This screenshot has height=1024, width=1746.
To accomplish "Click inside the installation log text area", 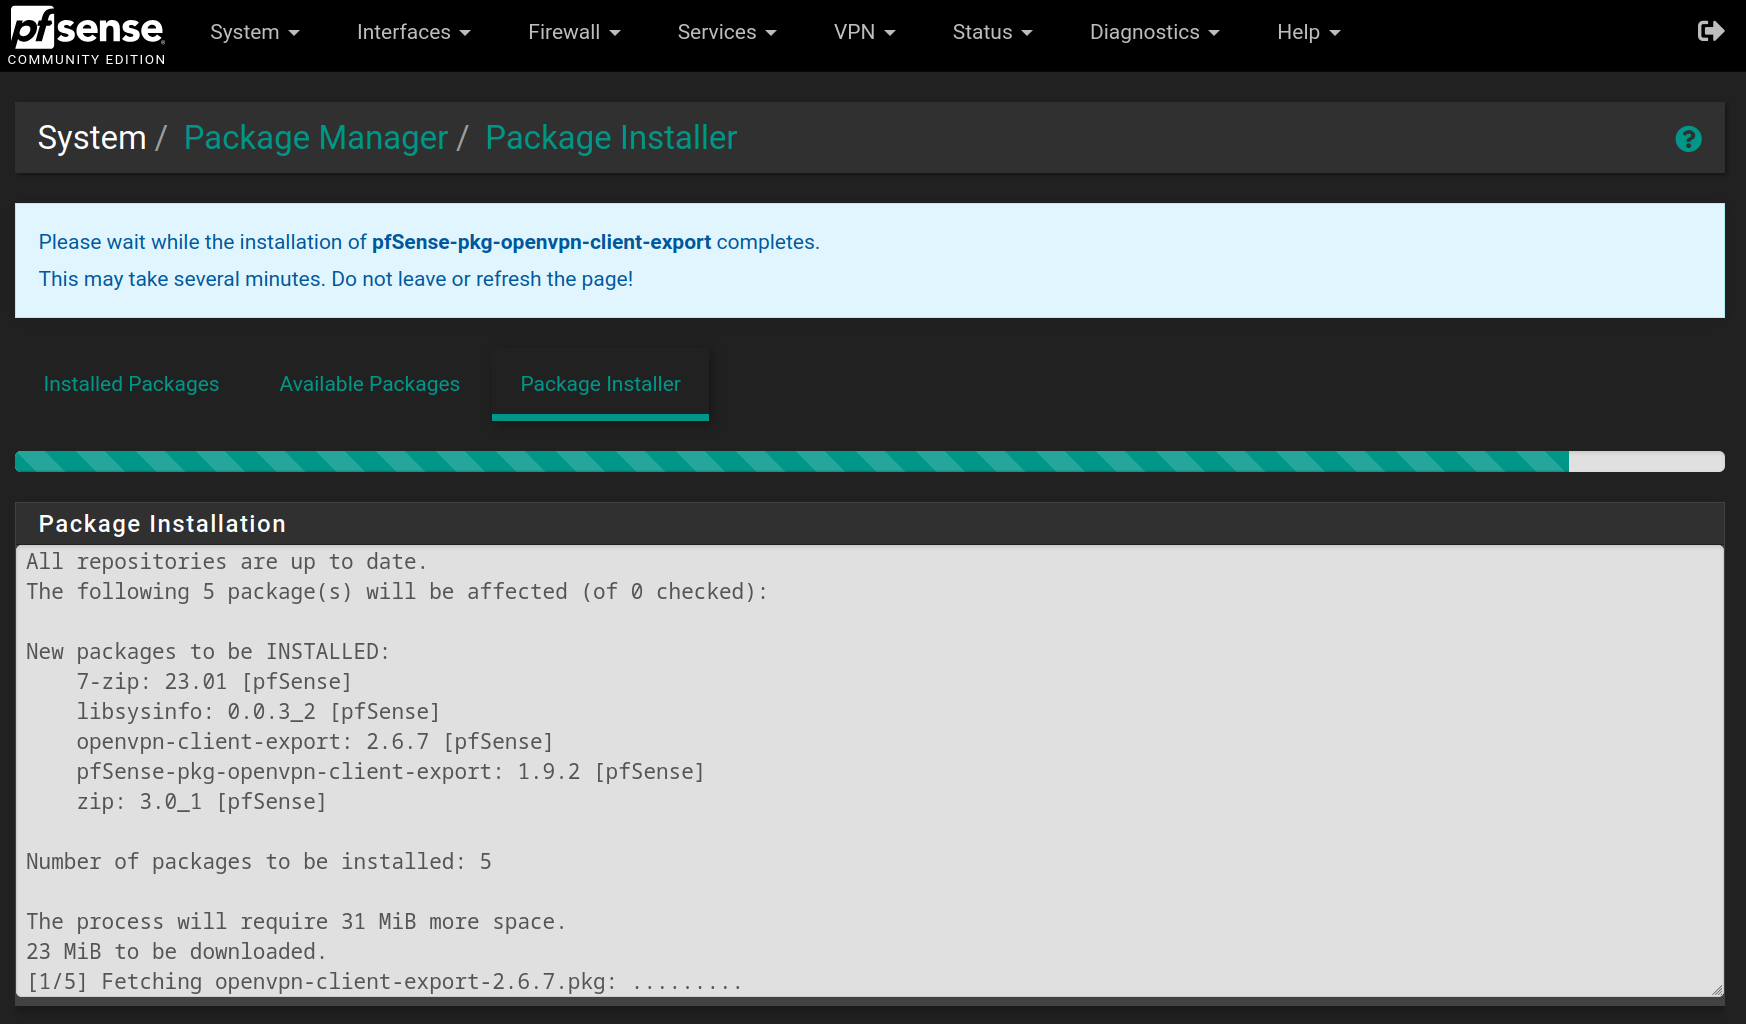I will [870, 771].
